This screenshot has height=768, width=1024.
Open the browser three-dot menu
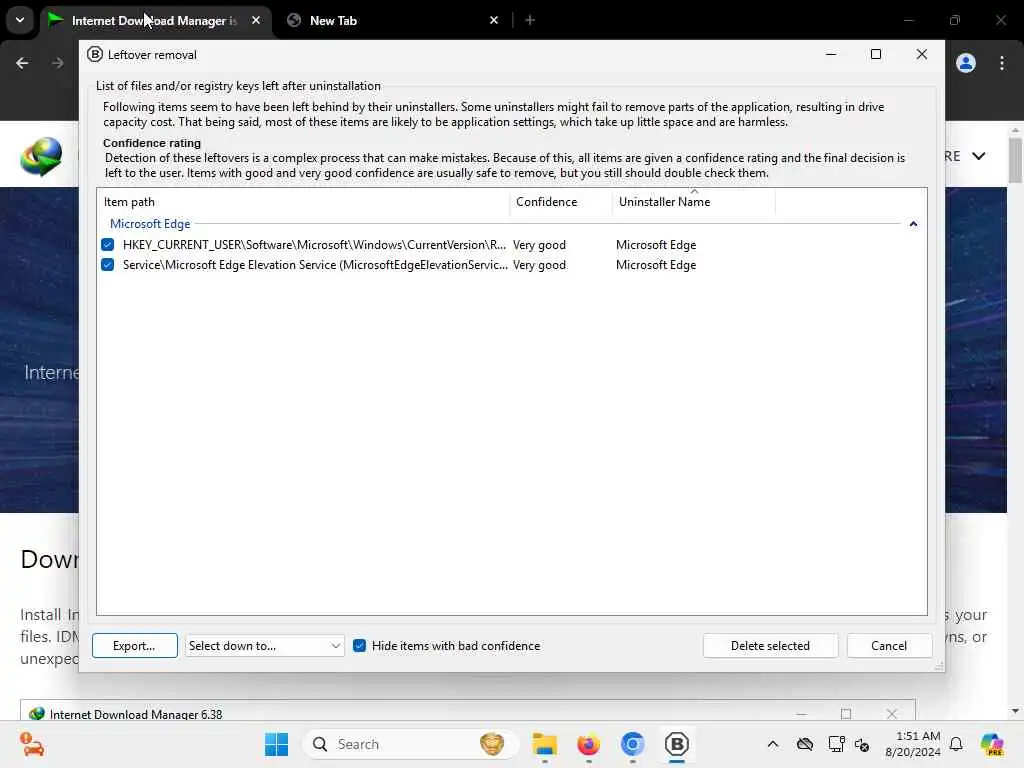tap(1002, 63)
